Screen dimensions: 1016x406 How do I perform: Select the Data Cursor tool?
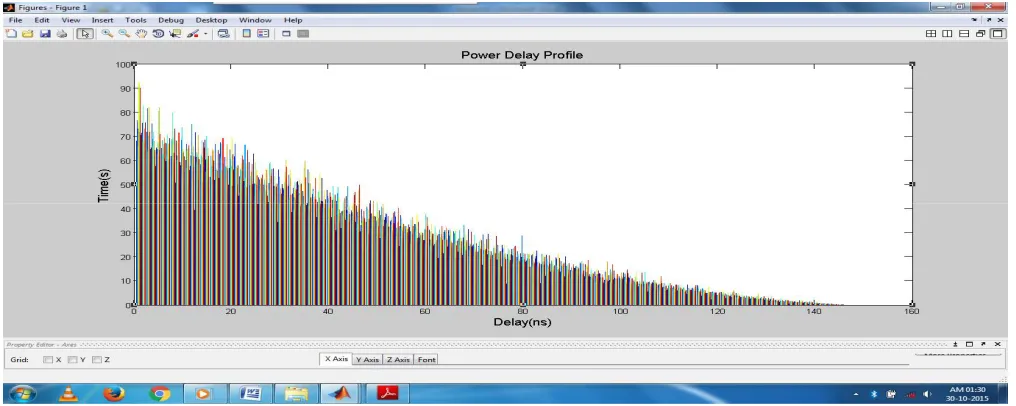coord(174,34)
